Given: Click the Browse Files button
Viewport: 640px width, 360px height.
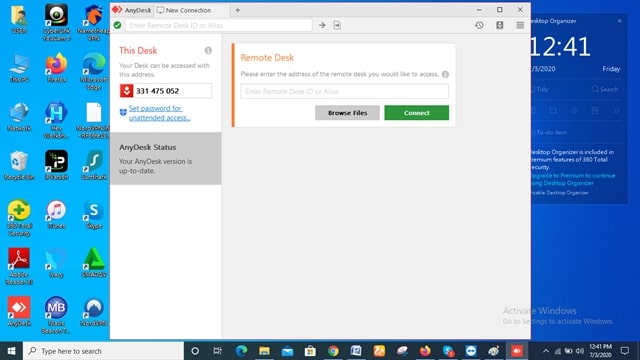Looking at the screenshot, I should click(347, 113).
